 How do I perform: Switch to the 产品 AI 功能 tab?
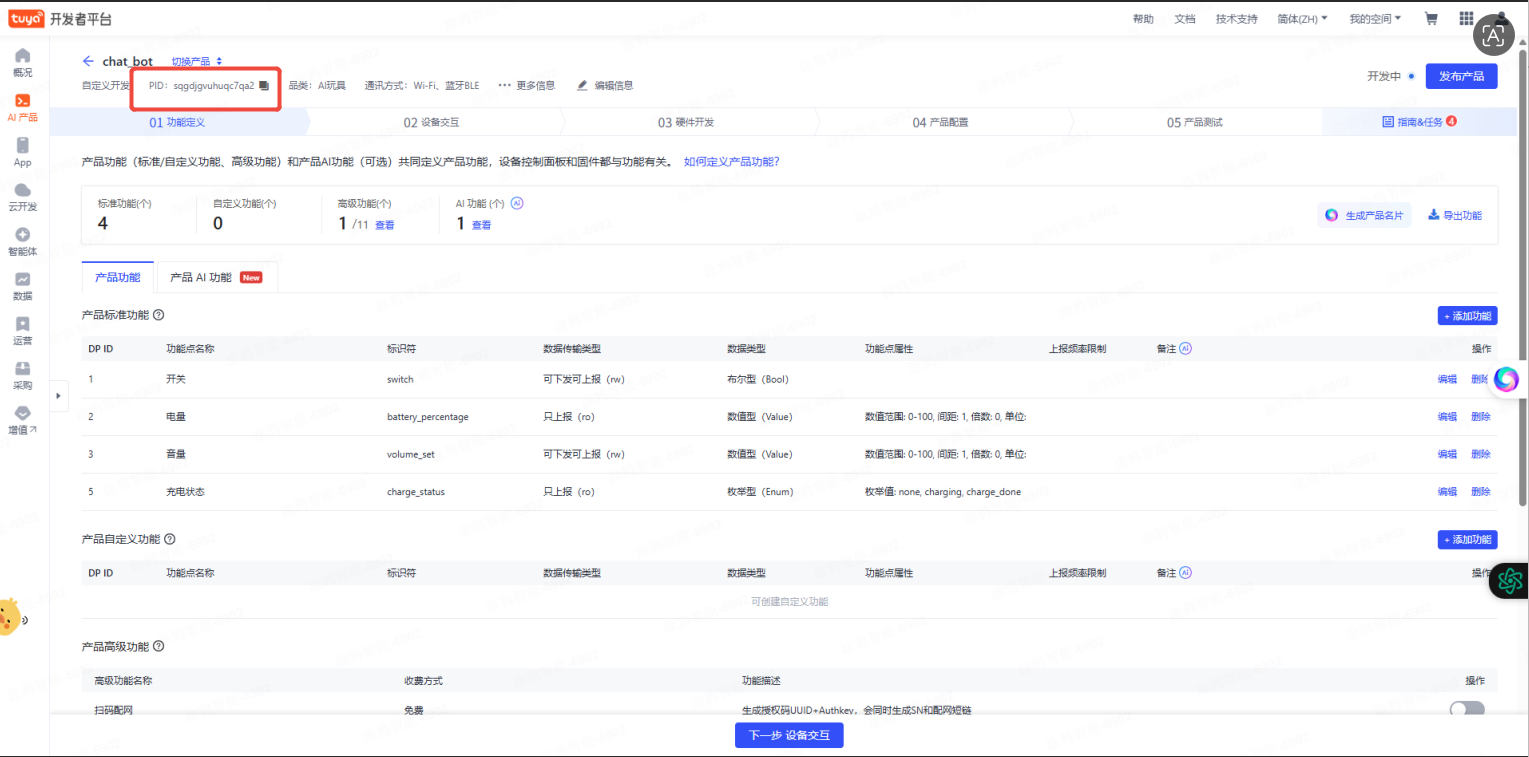(217, 277)
